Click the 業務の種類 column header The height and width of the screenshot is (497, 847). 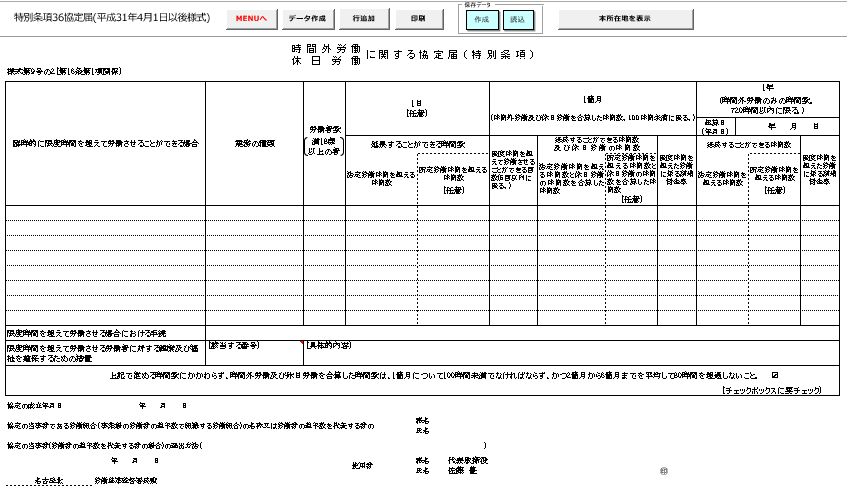[254, 144]
